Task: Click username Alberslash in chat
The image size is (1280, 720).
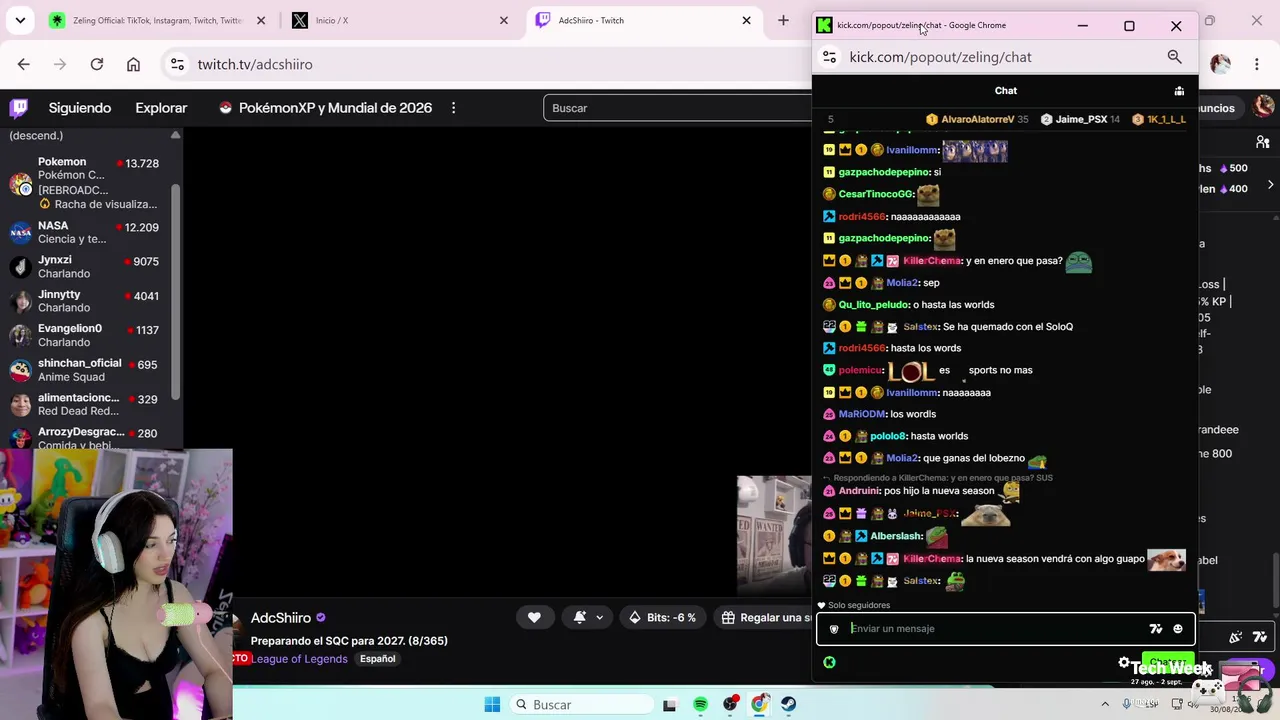Action: (x=896, y=536)
